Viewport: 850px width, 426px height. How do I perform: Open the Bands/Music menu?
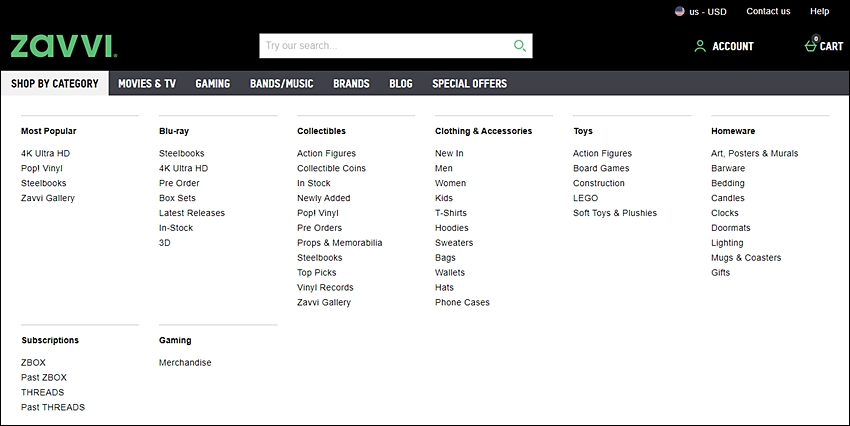[x=281, y=83]
